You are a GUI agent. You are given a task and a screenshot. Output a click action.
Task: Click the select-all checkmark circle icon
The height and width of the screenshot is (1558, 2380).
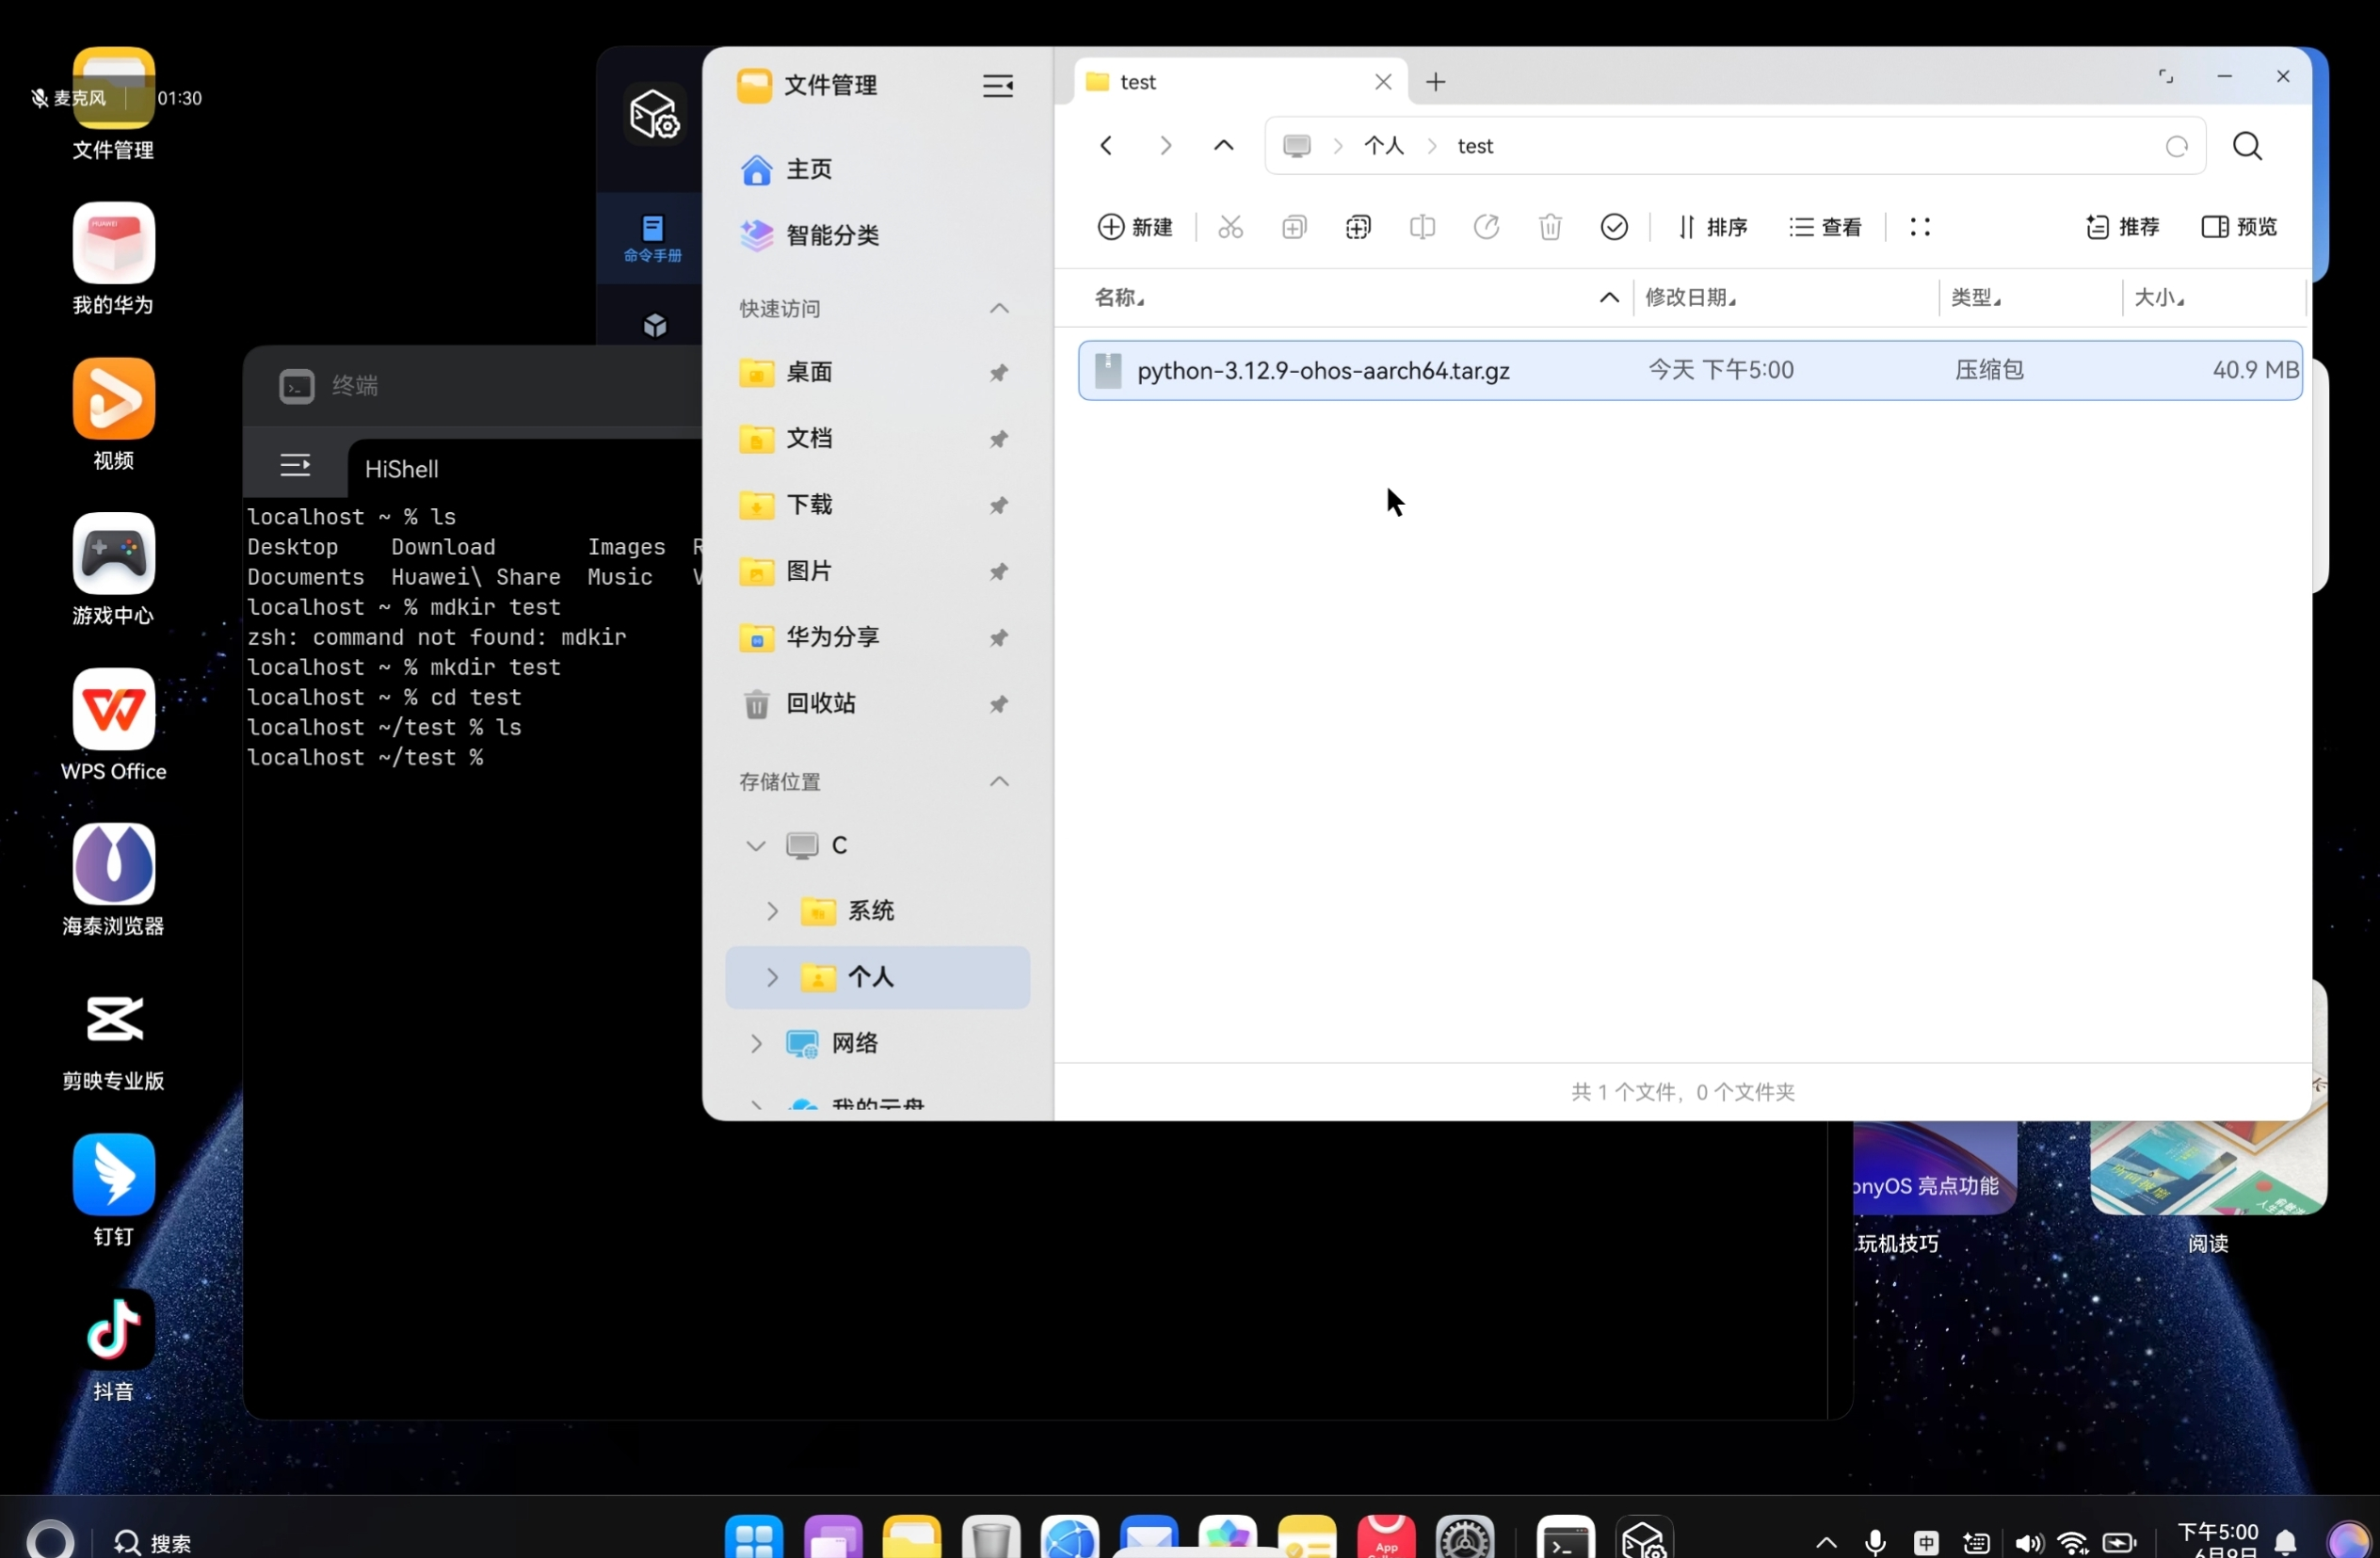coord(1614,227)
